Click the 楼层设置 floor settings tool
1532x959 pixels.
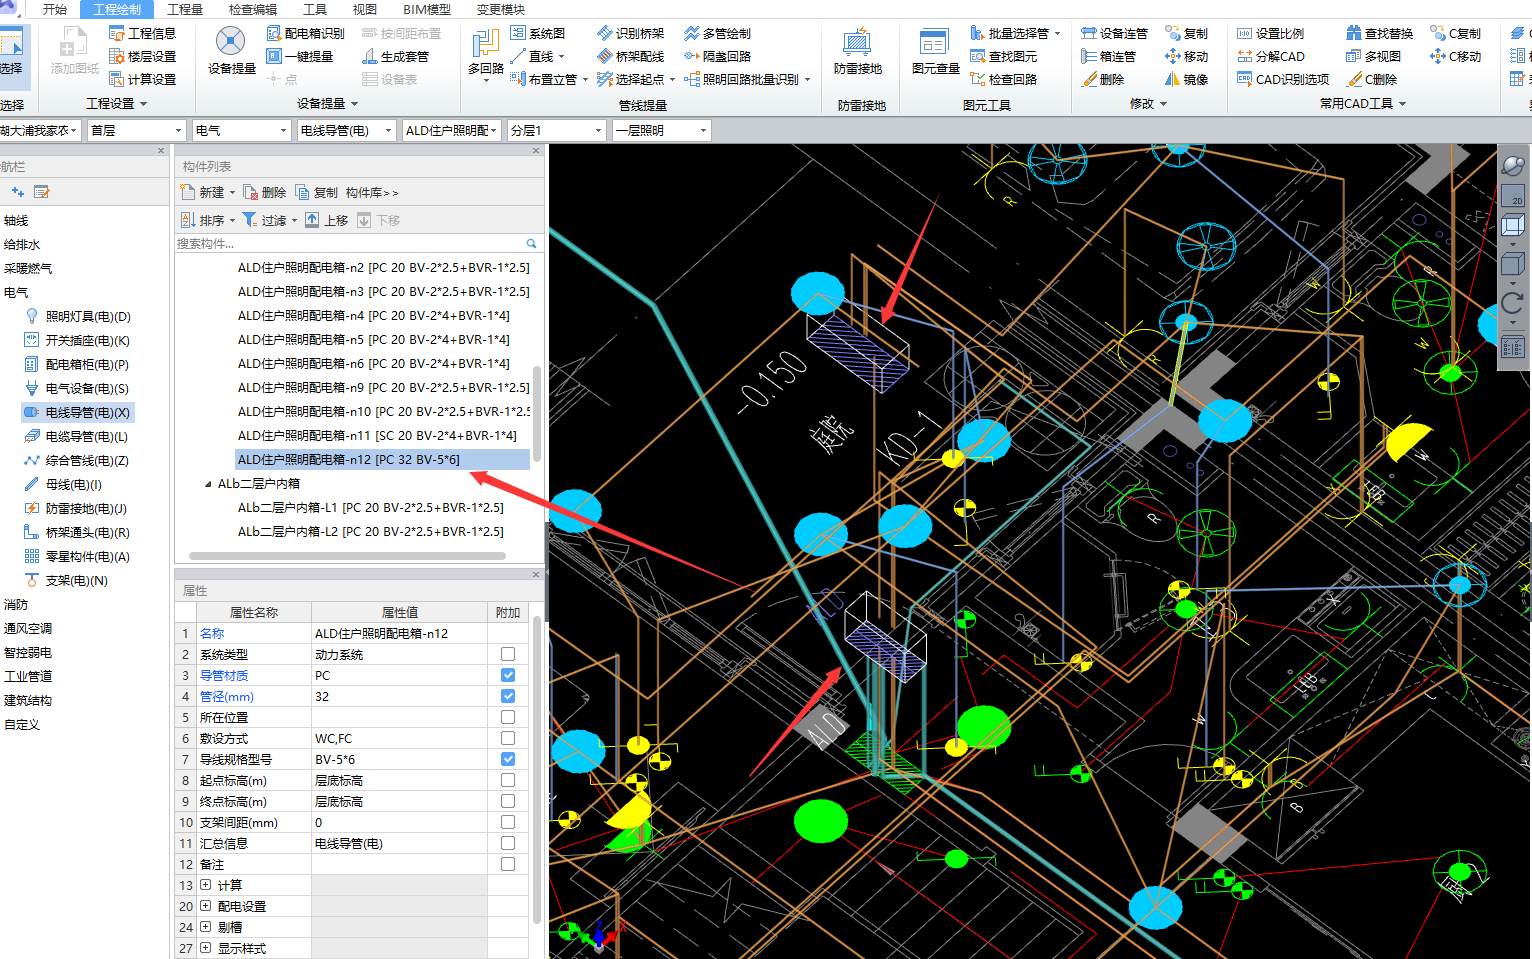142,56
